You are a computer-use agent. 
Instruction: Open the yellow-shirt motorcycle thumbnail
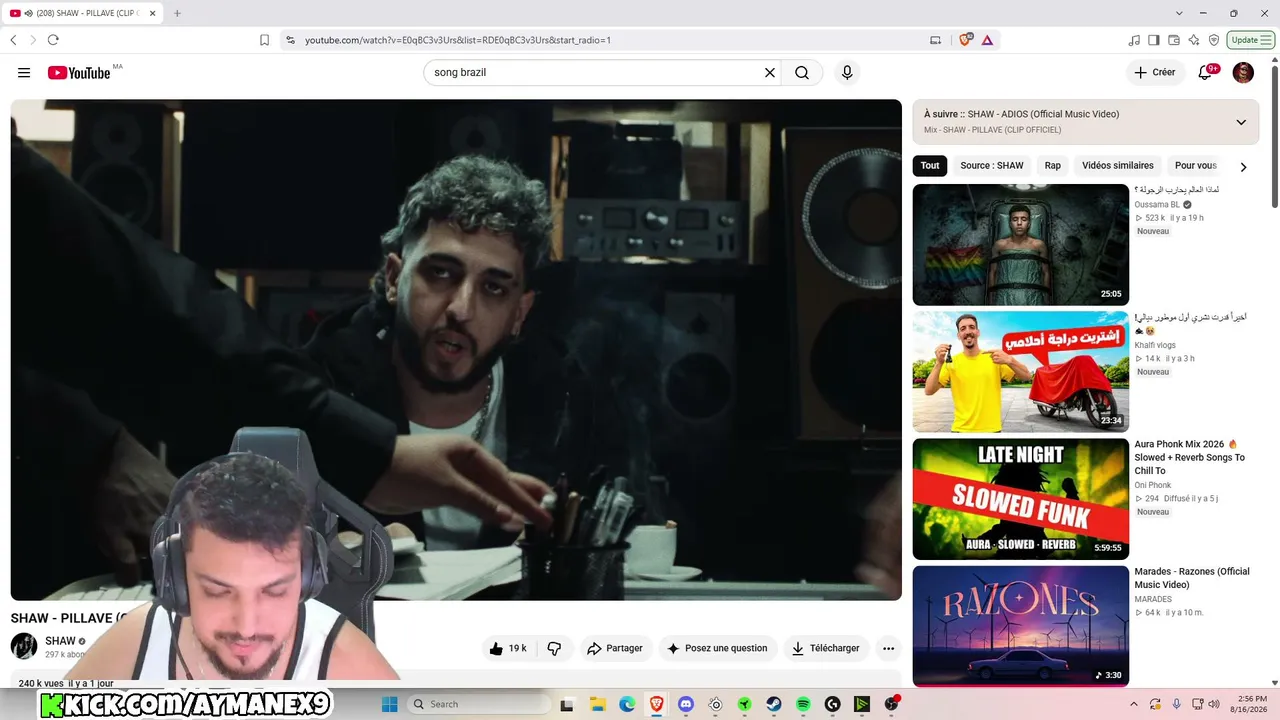[1020, 372]
